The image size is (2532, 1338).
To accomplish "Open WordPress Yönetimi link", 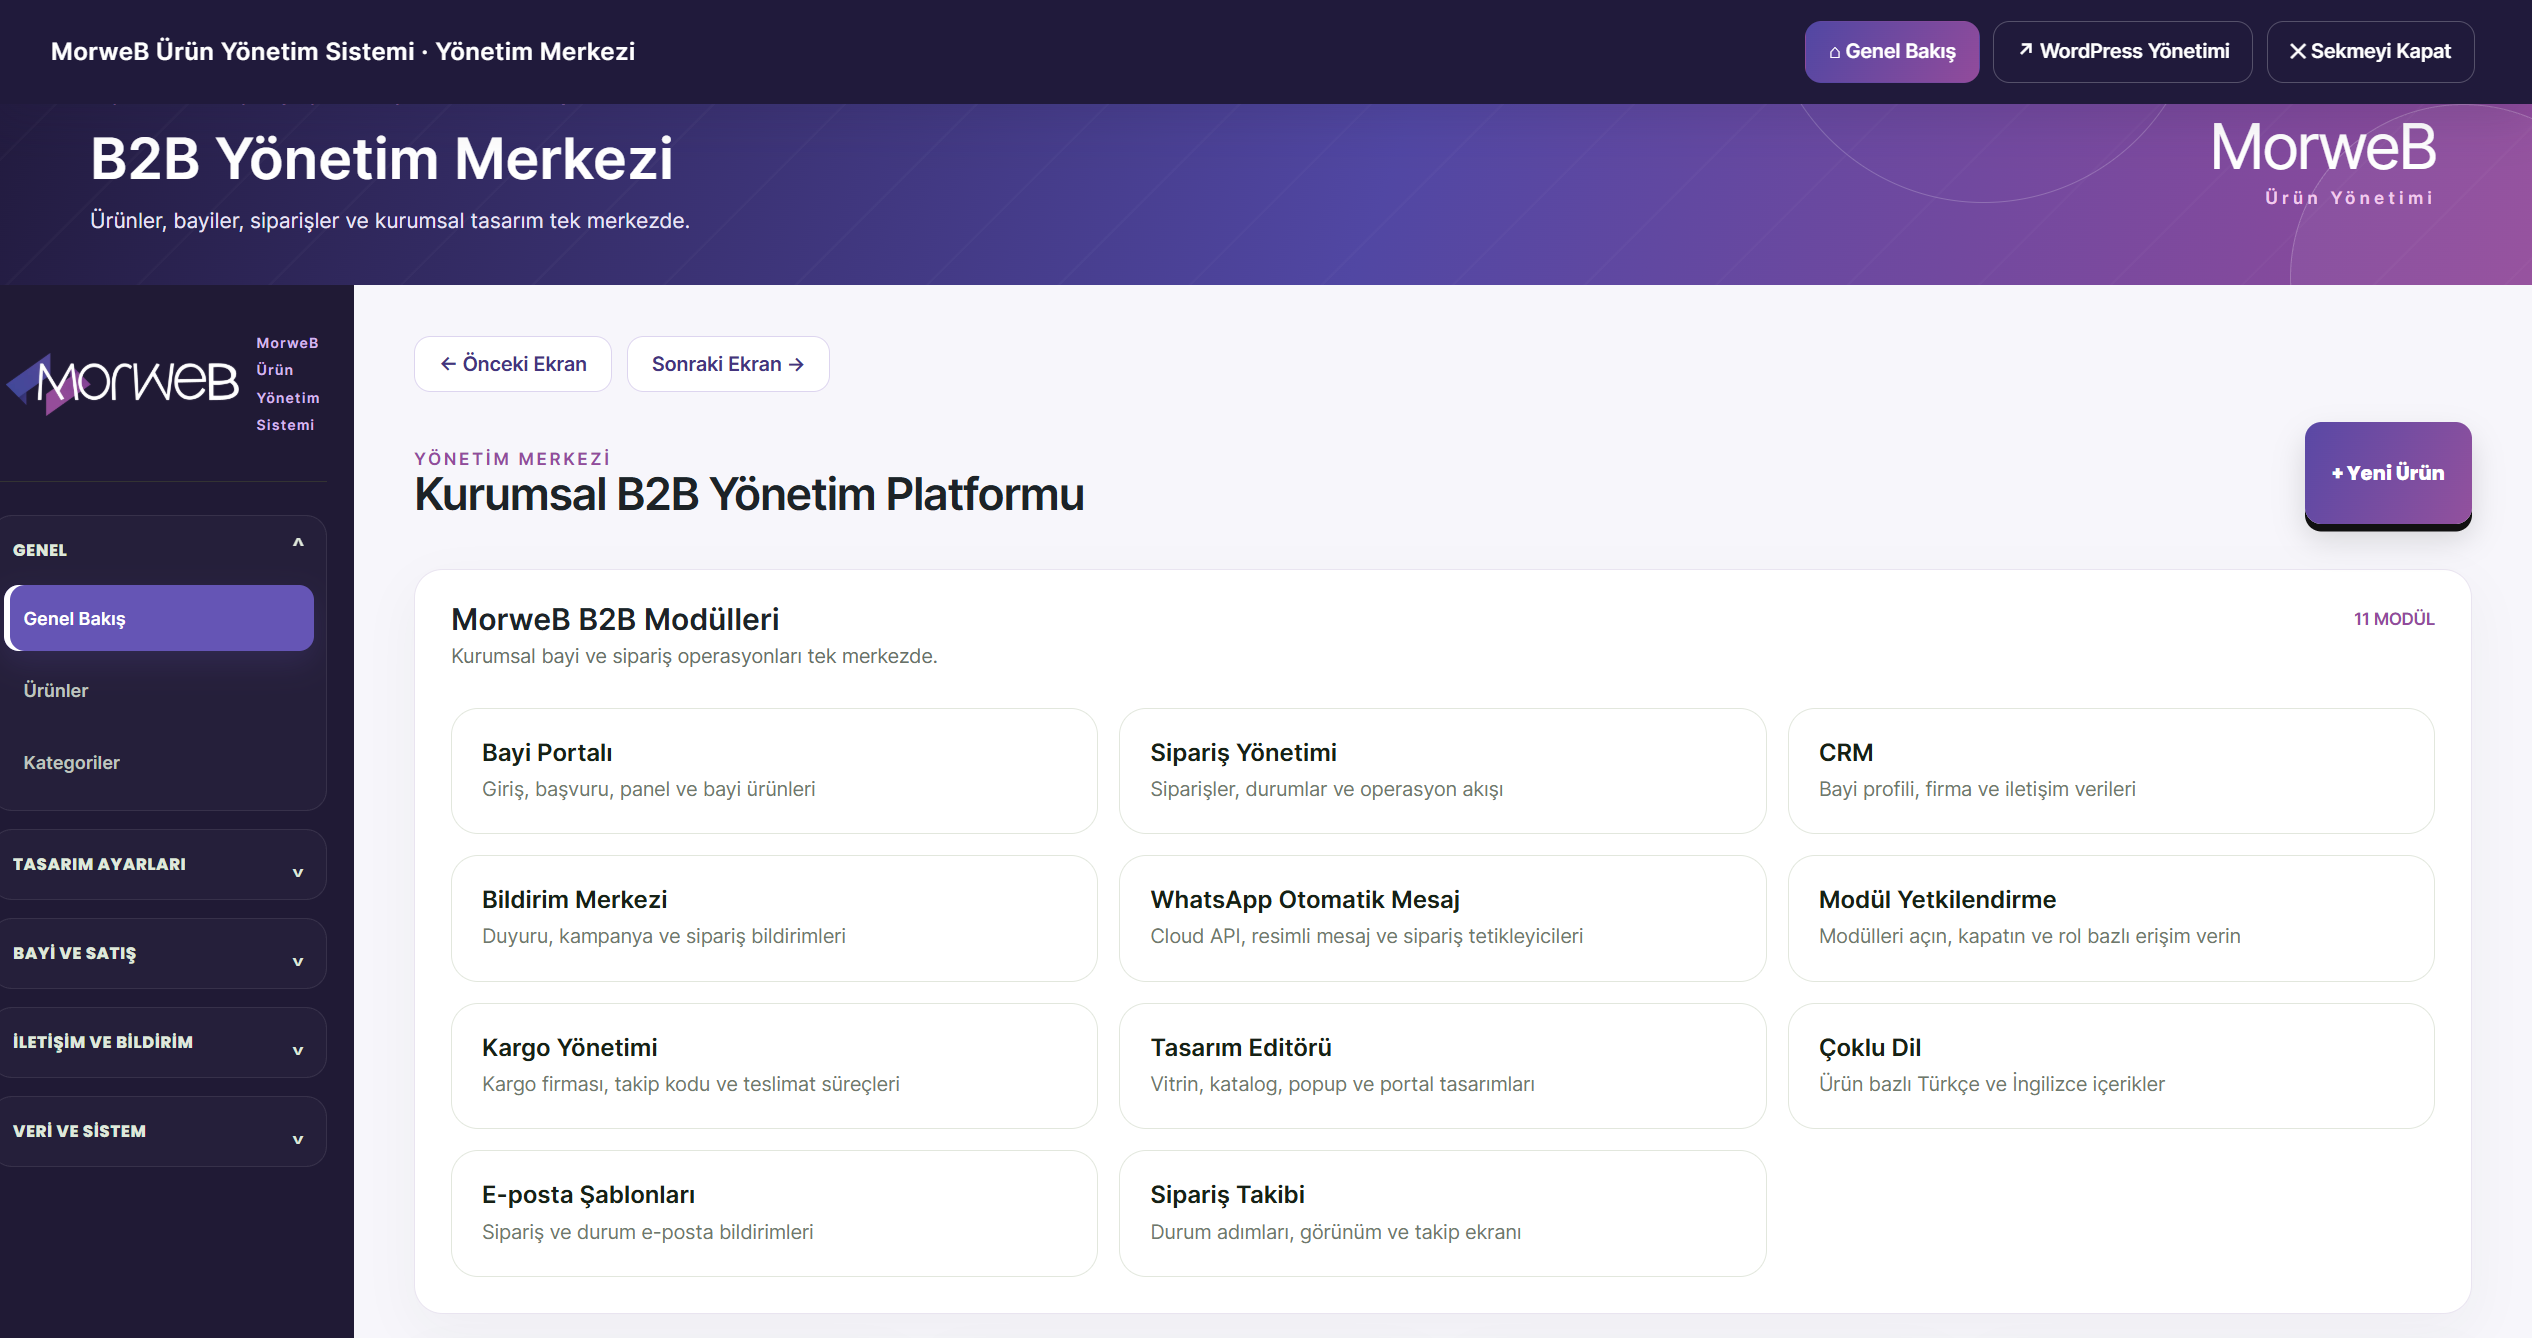I will coord(2122,51).
